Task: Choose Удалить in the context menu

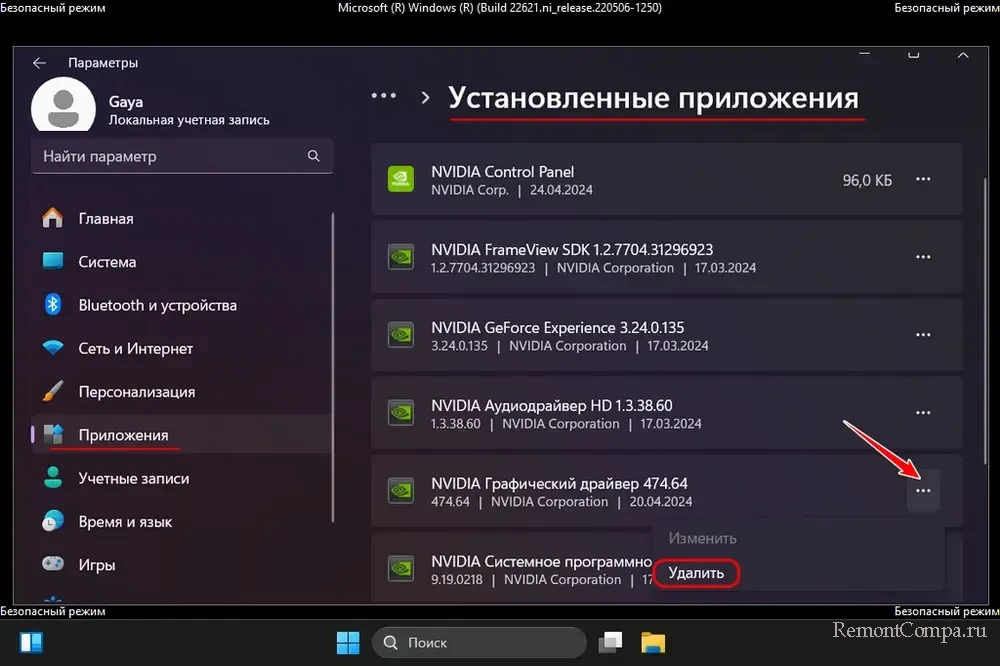Action: (x=696, y=573)
